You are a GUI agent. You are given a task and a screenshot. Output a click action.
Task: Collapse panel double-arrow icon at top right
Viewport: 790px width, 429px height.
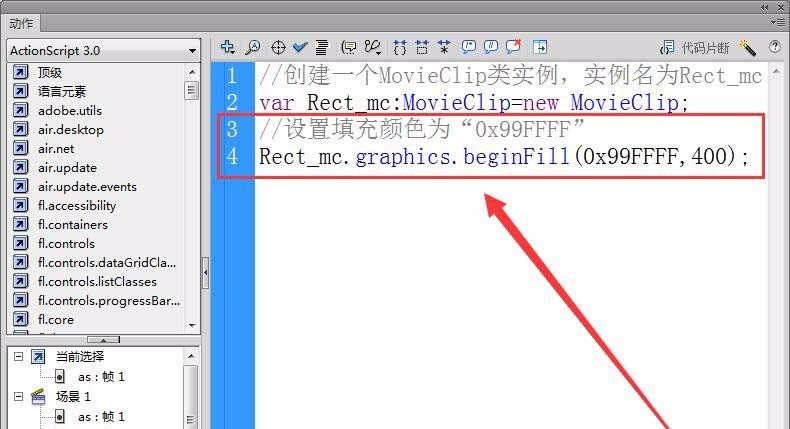tap(765, 8)
